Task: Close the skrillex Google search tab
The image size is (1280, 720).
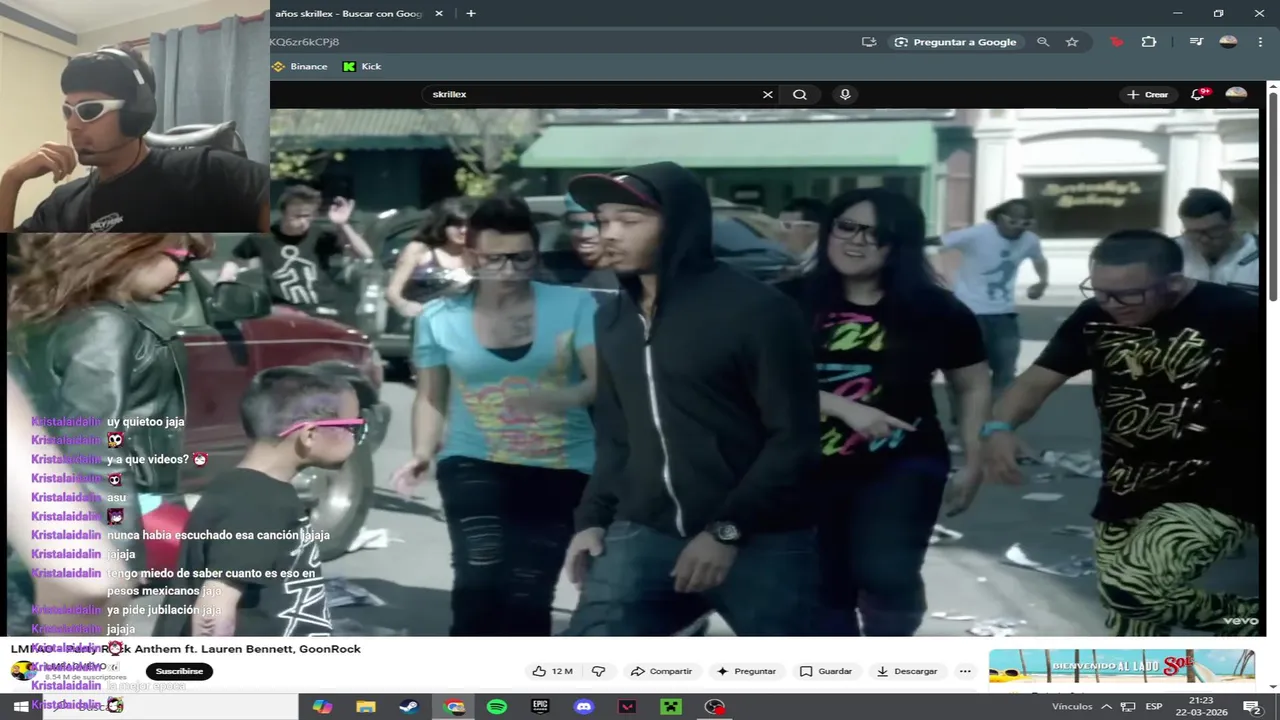Action: tap(438, 13)
